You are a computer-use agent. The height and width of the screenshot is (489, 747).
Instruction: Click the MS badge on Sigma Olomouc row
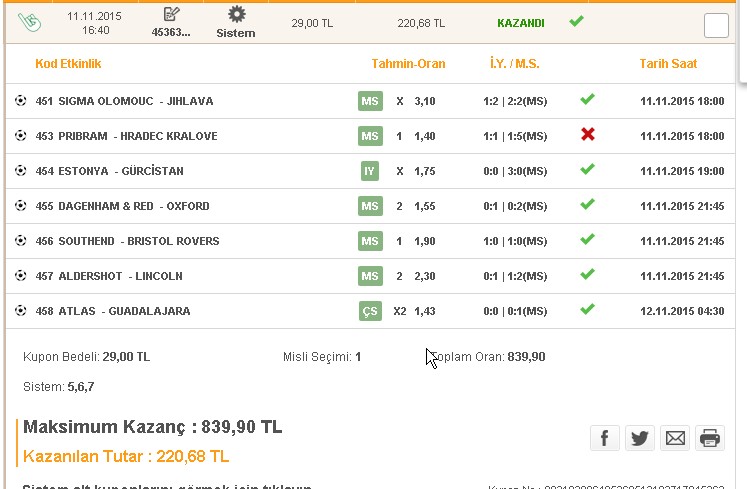click(x=370, y=101)
